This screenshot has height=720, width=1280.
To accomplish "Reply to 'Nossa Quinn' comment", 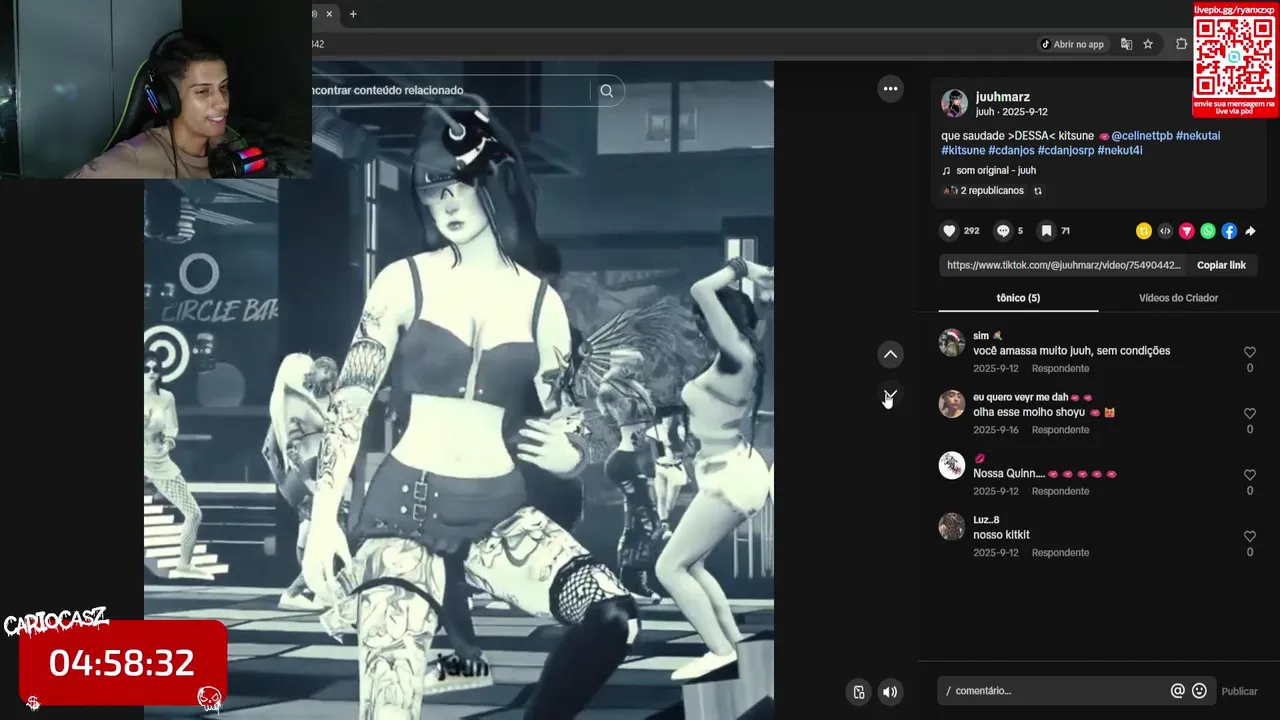I will [1060, 492].
